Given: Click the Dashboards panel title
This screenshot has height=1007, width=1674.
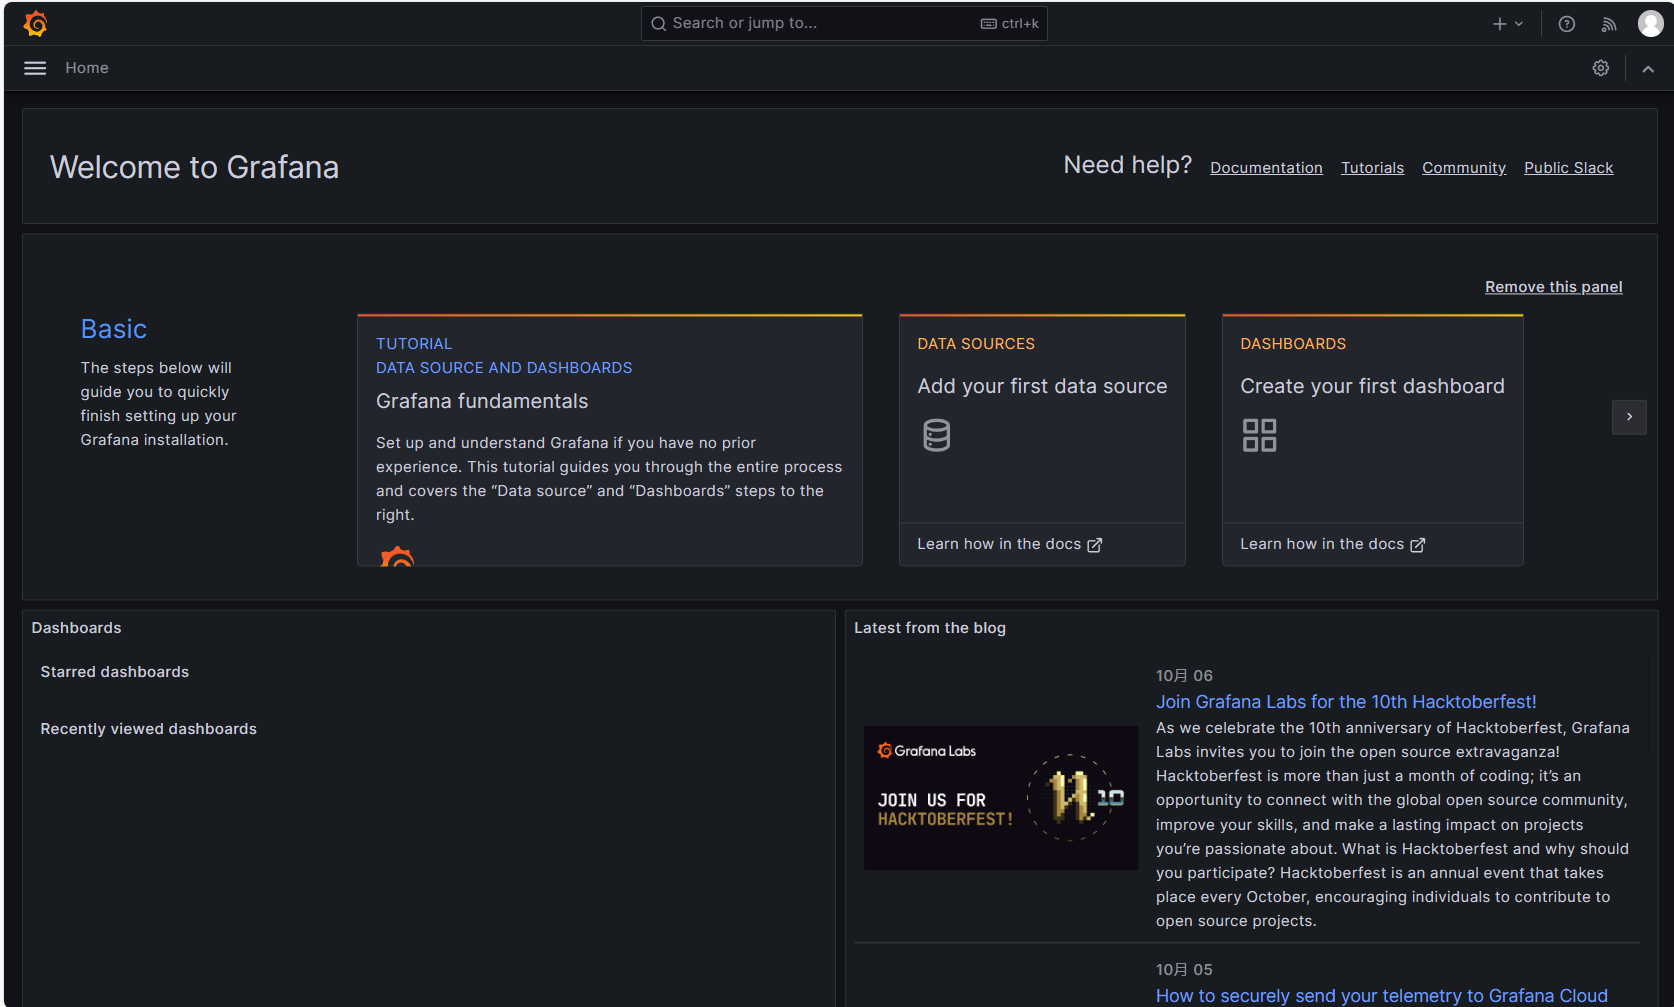Looking at the screenshot, I should [76, 628].
